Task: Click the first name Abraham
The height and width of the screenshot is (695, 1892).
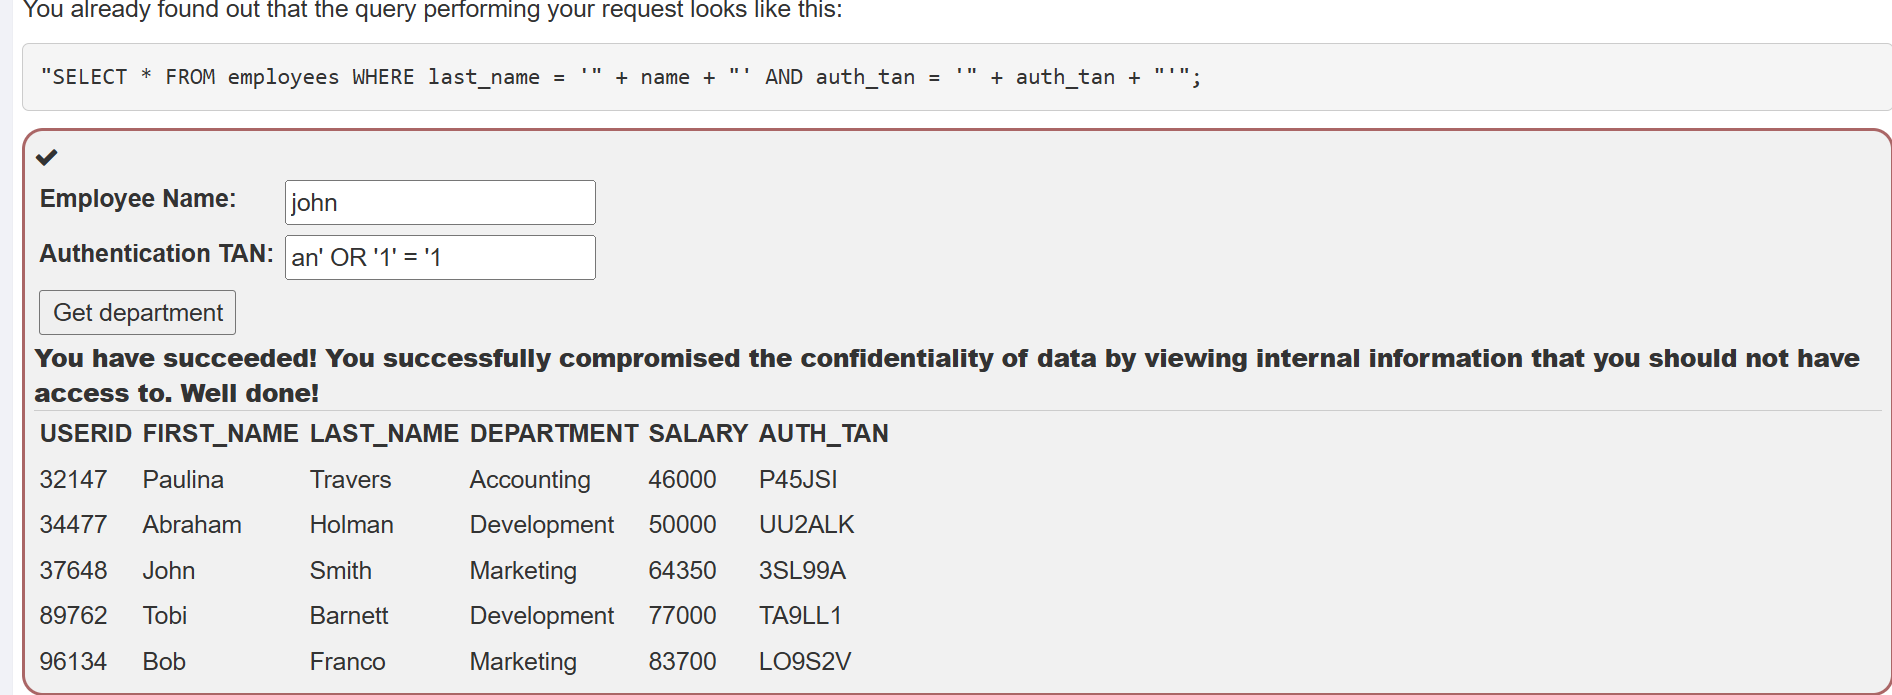Action: click(192, 524)
